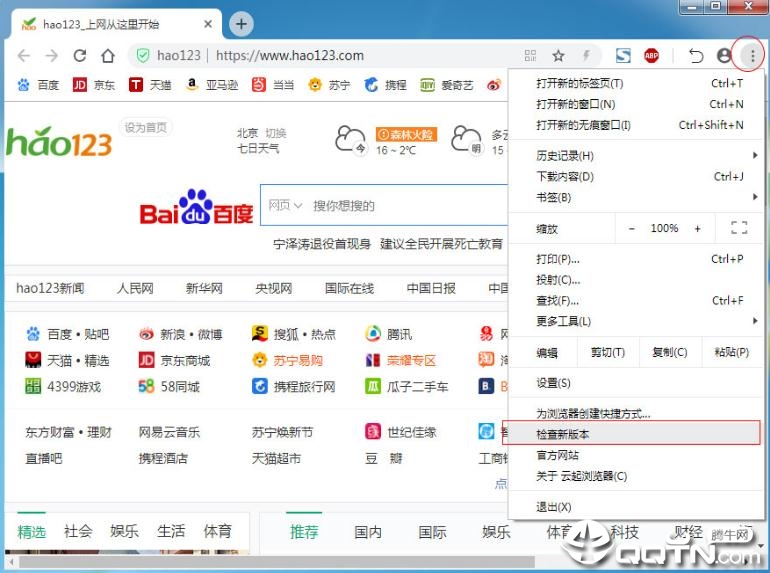Click the address bar URL
This screenshot has height=573, width=770.
[x=290, y=55]
